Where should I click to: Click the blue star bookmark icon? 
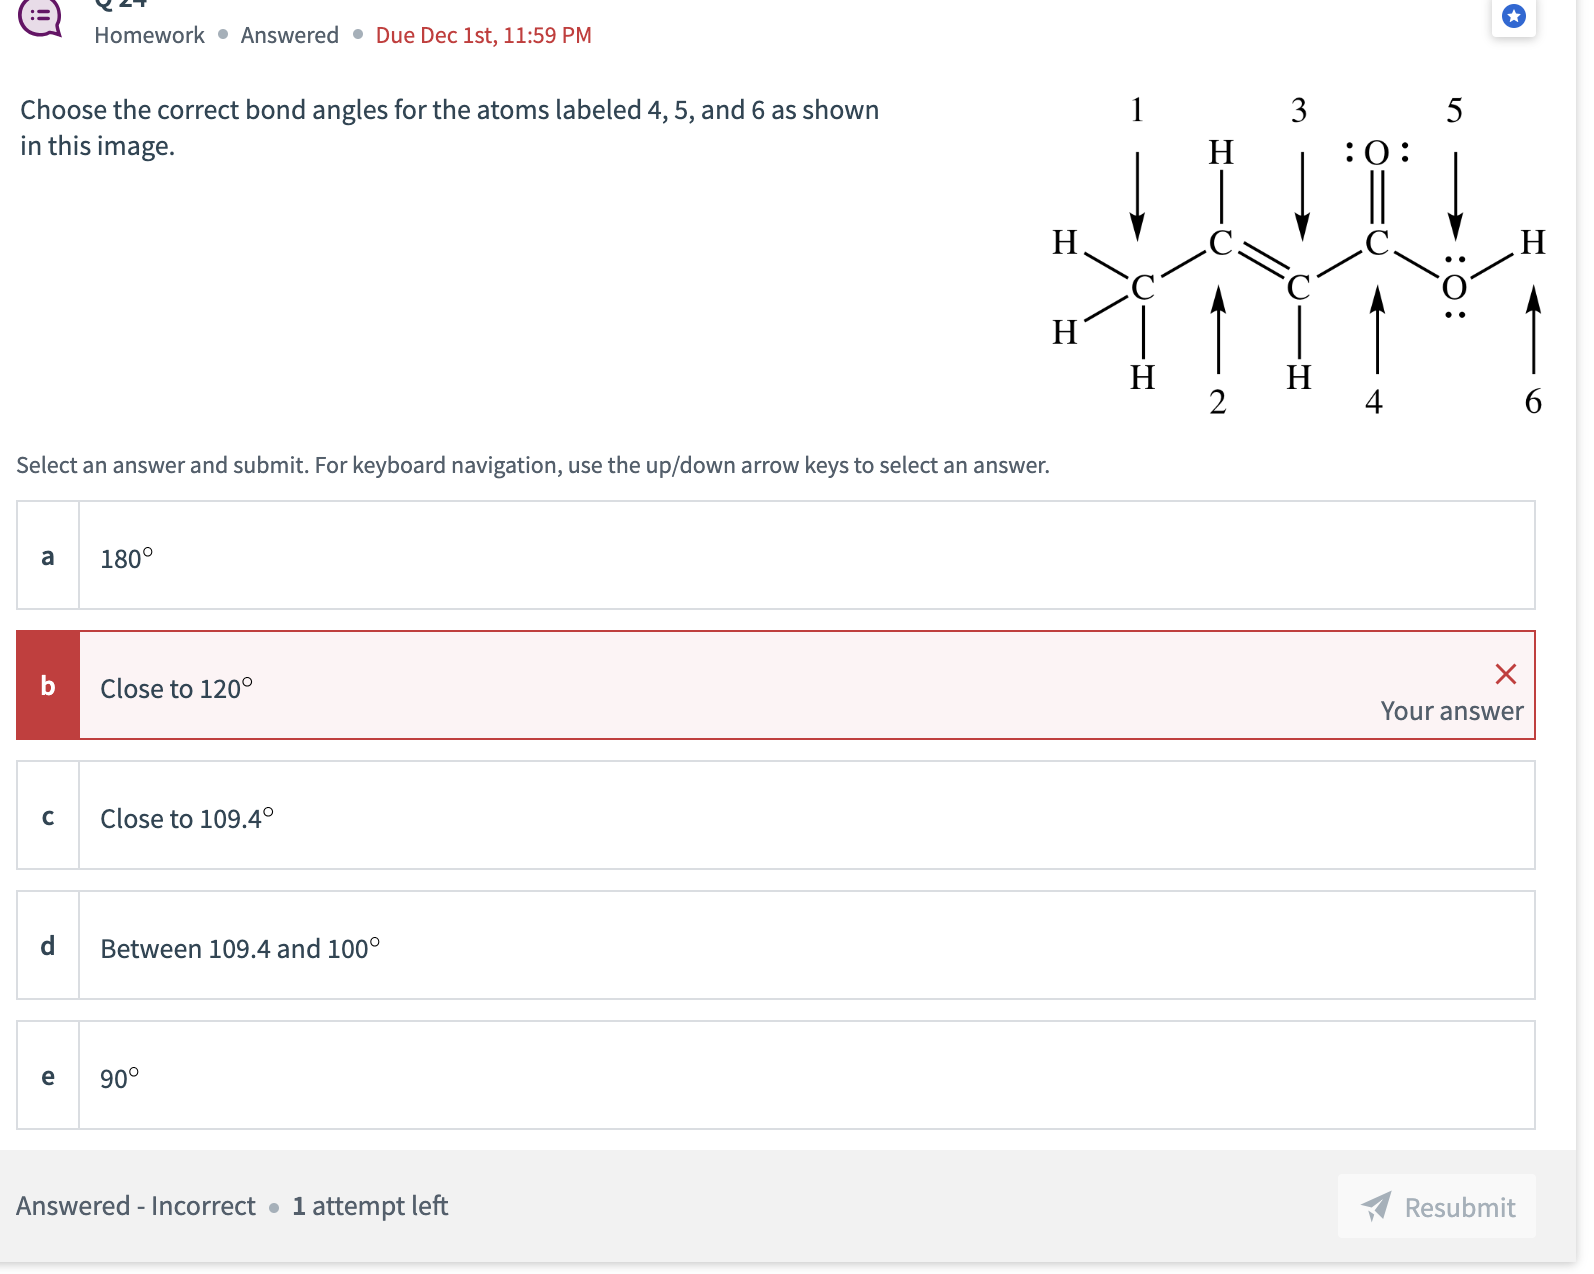coord(1514,17)
